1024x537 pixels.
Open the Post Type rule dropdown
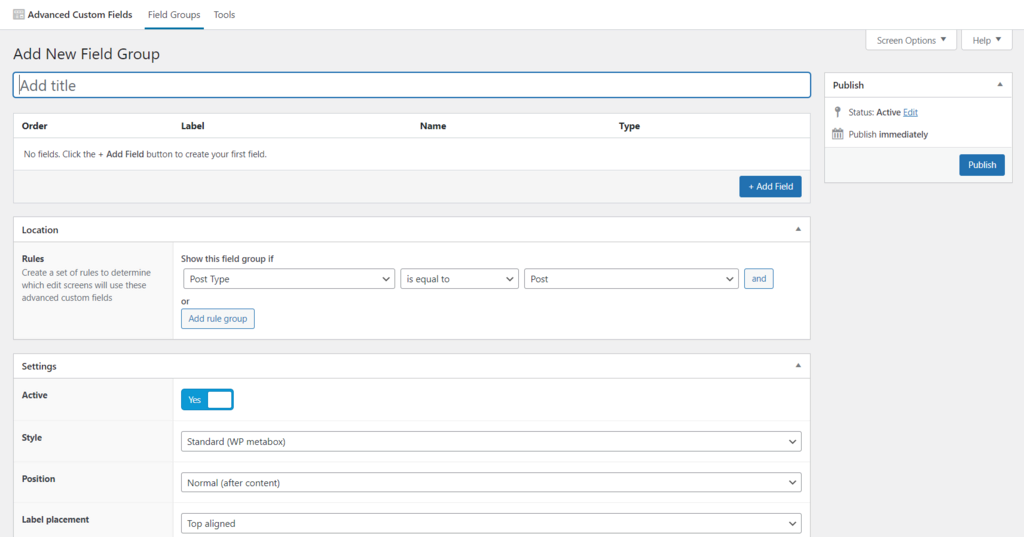point(288,279)
